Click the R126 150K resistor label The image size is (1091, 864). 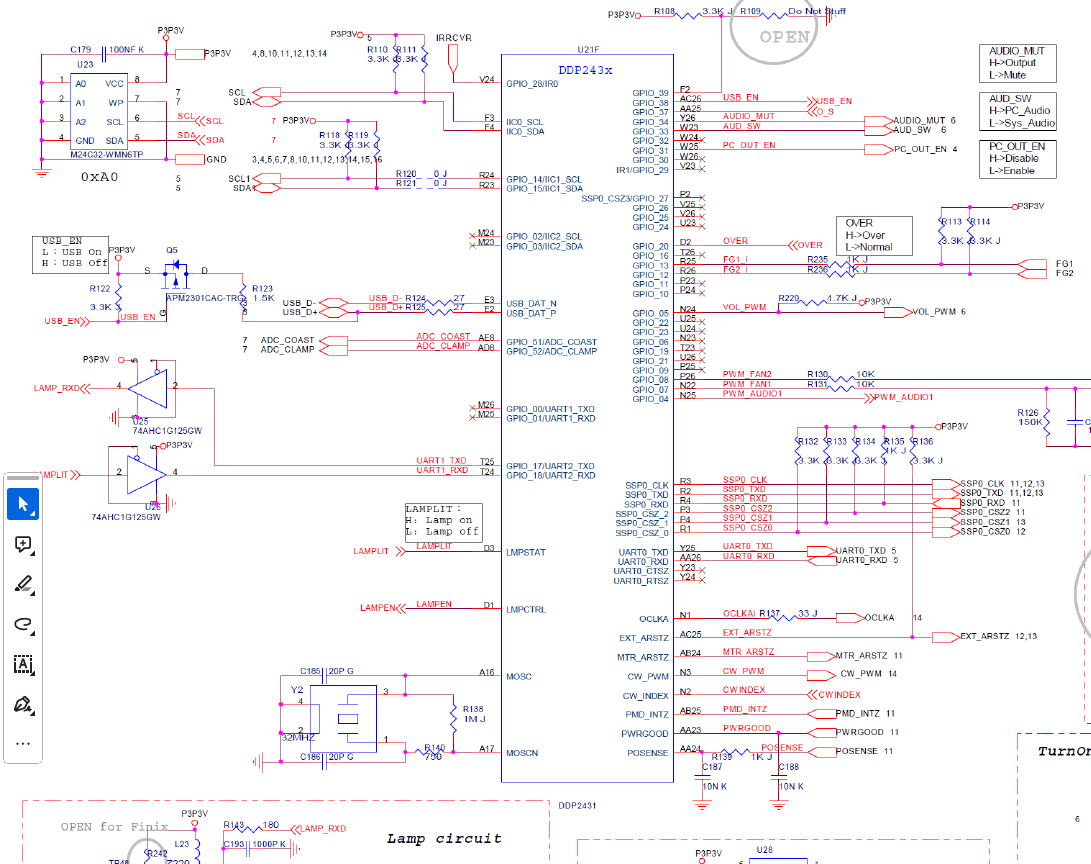[x=1030, y=417]
